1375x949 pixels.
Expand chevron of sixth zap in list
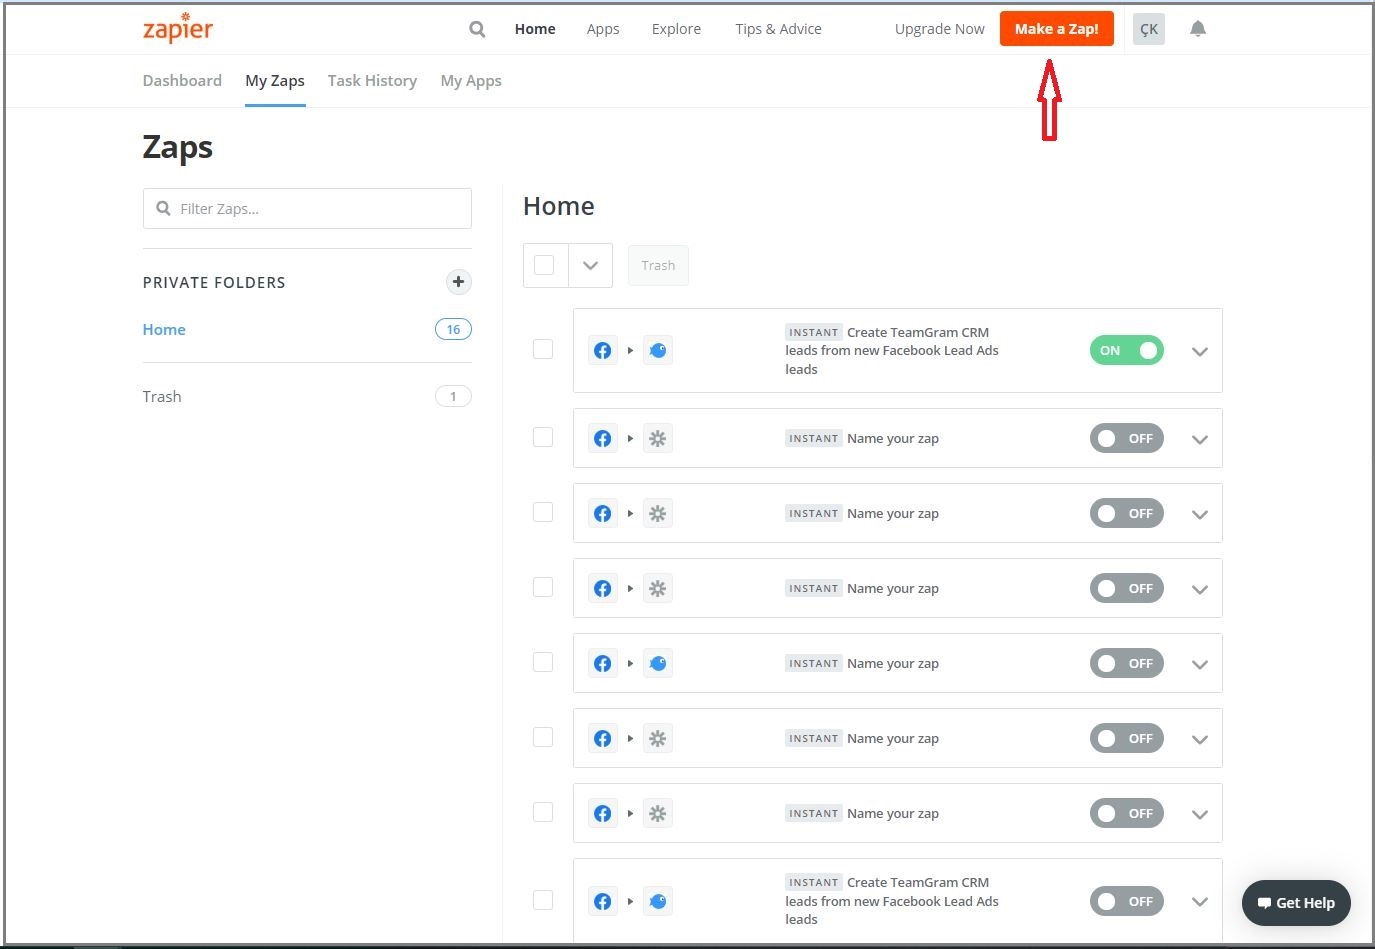pyautogui.click(x=1200, y=739)
